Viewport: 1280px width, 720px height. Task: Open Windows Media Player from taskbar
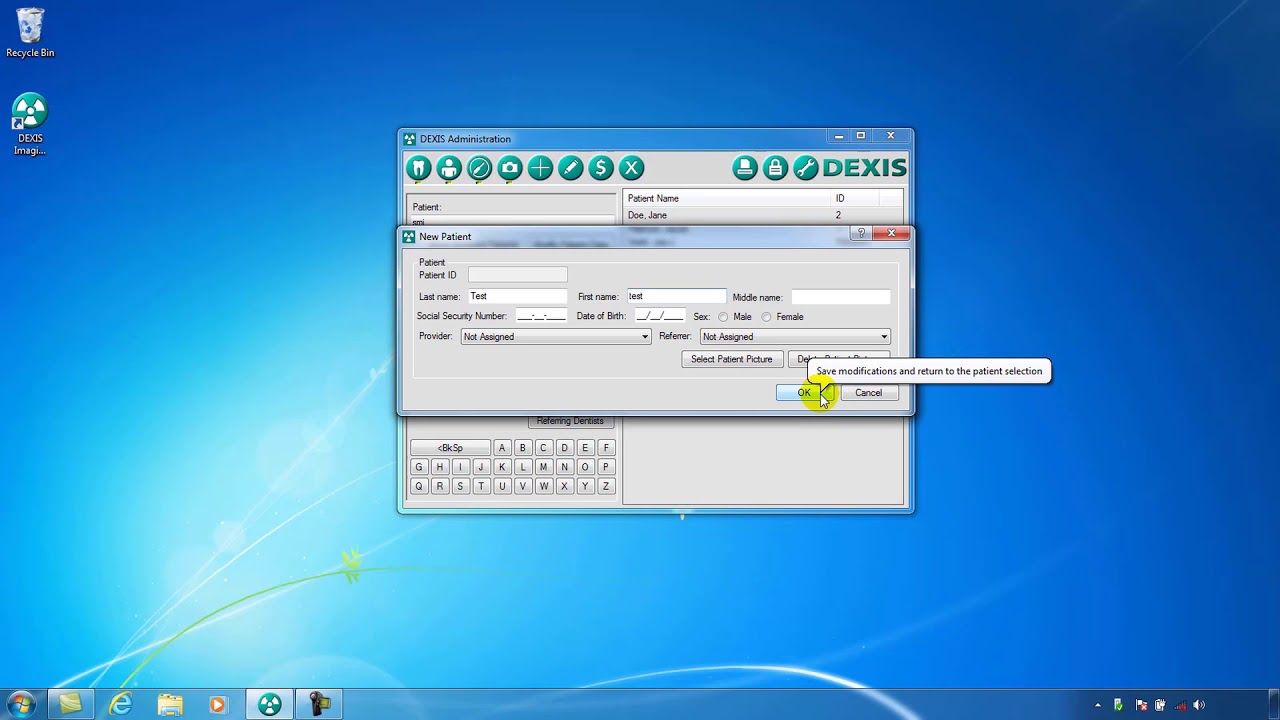[x=218, y=704]
